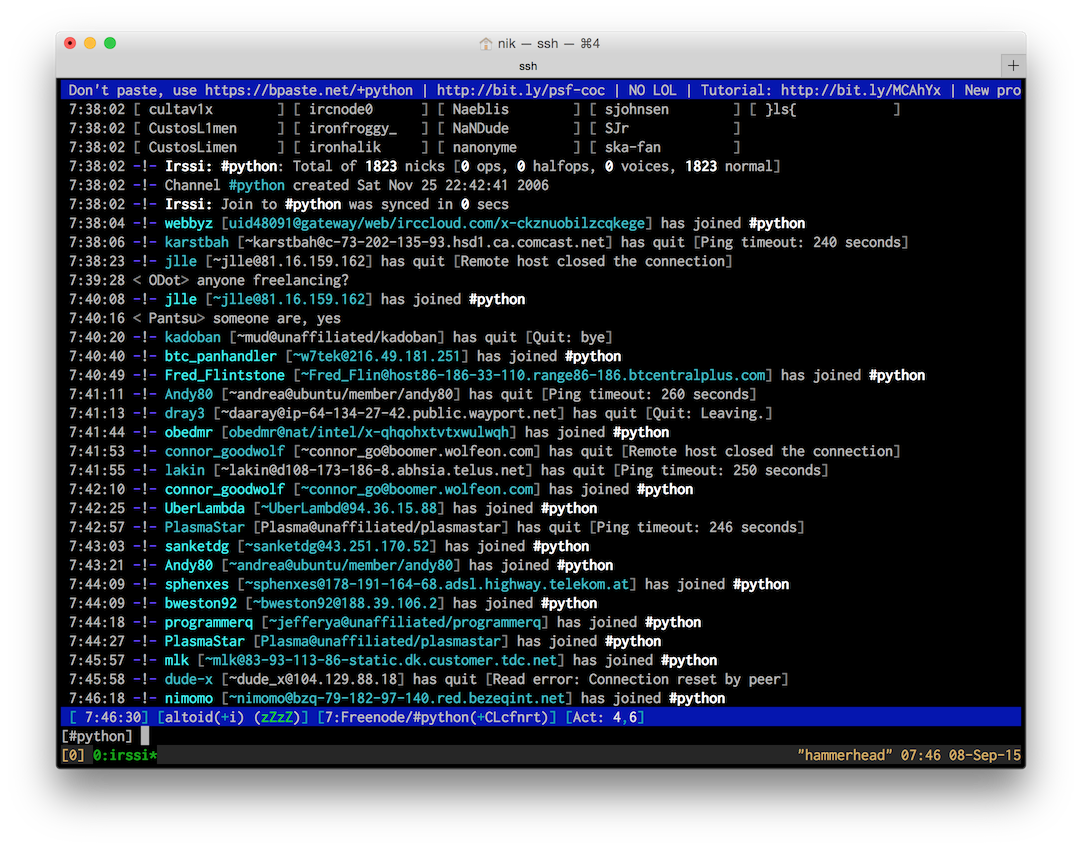
Task: Click nick 'webbyz' join message
Action: 188,223
